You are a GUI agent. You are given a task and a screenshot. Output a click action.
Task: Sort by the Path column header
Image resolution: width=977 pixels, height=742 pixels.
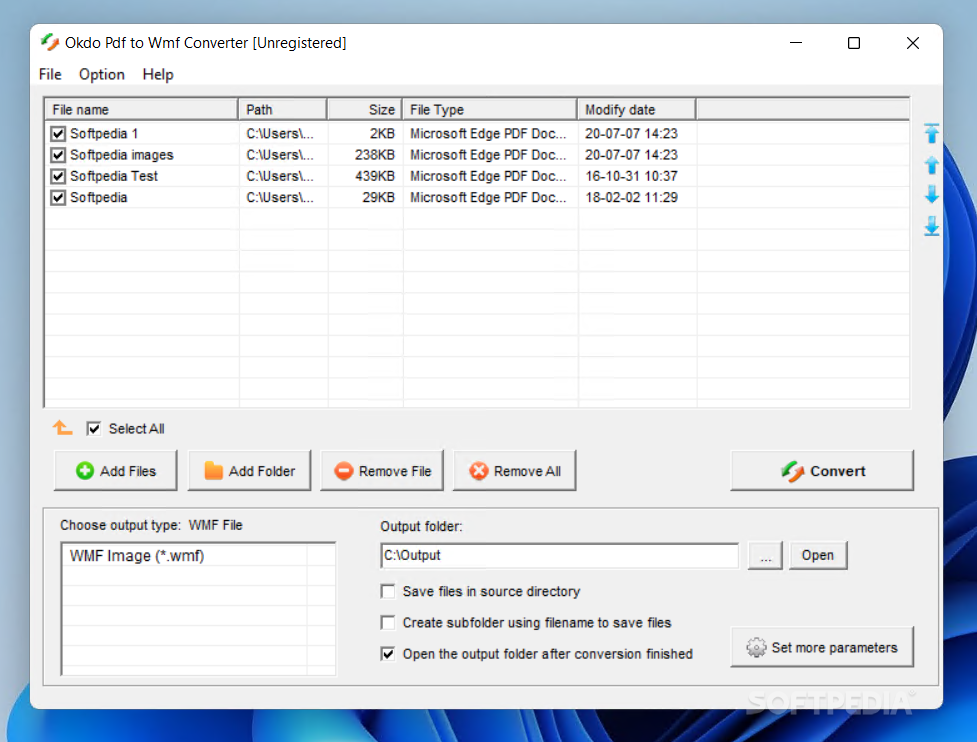(283, 110)
